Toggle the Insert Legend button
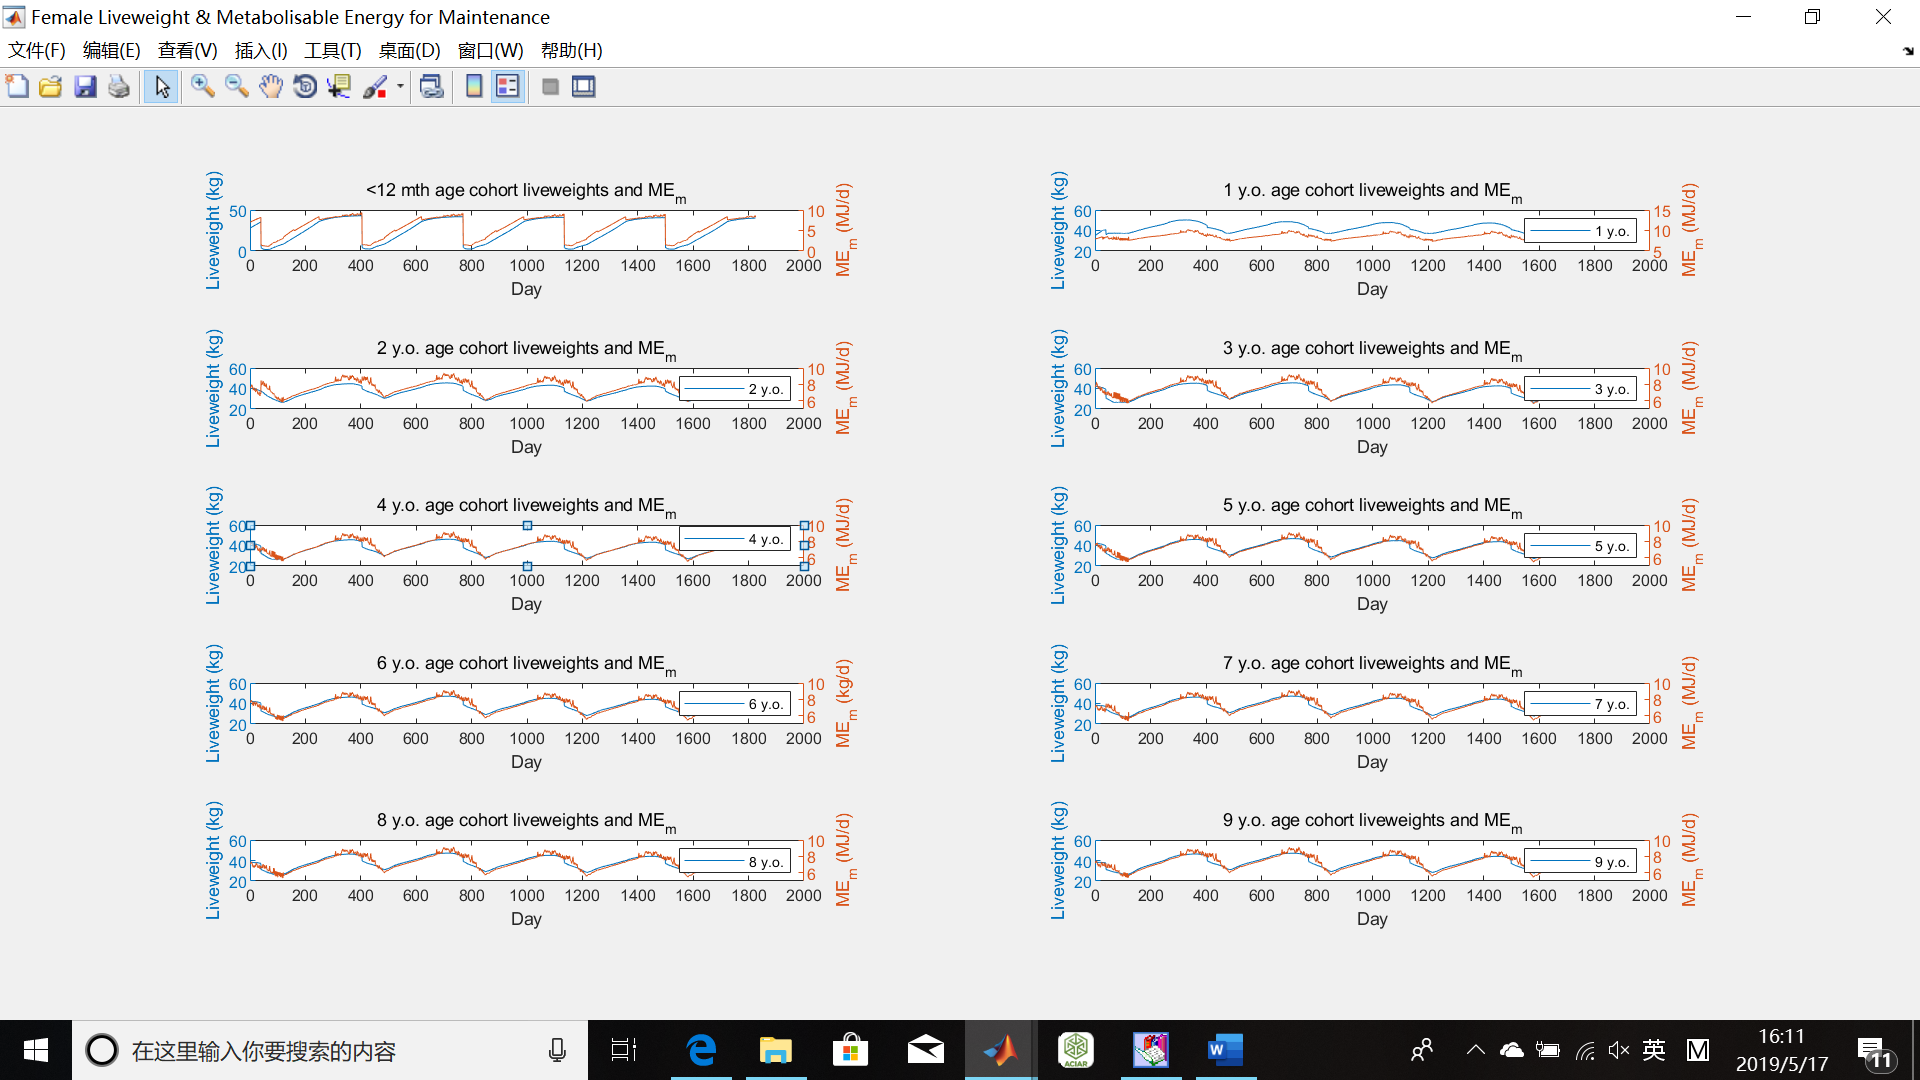The image size is (1920, 1080). 508,86
